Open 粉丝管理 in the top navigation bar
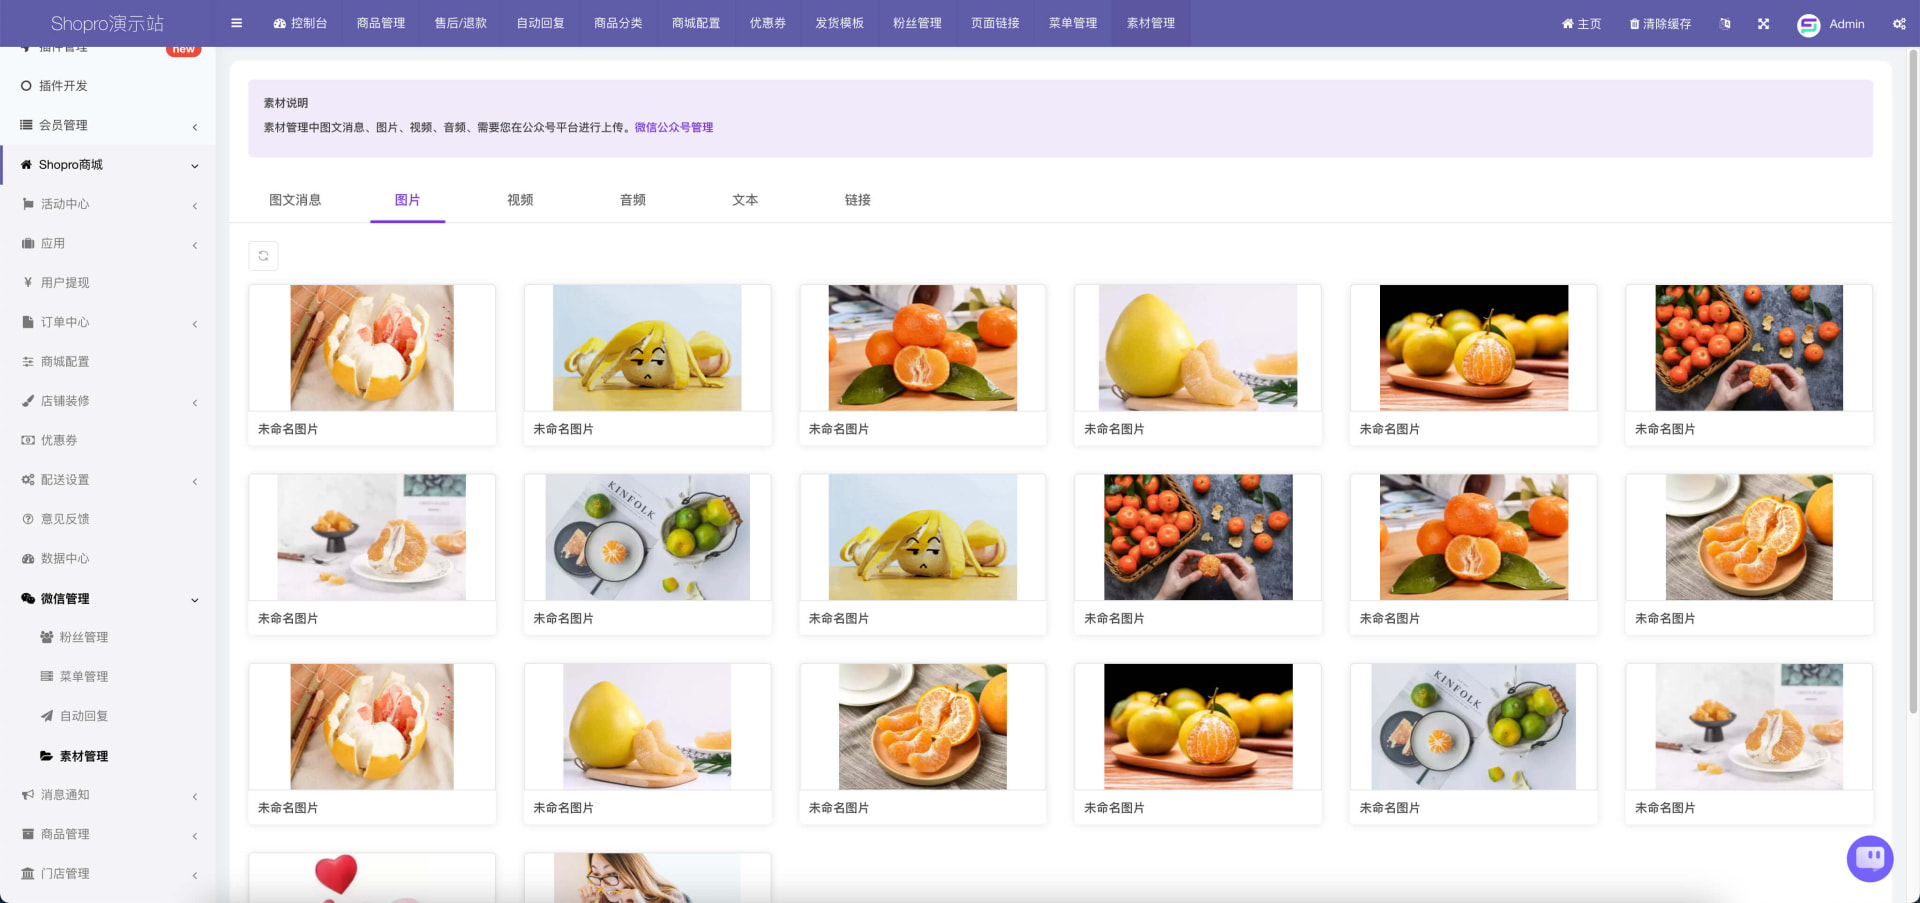 (917, 23)
